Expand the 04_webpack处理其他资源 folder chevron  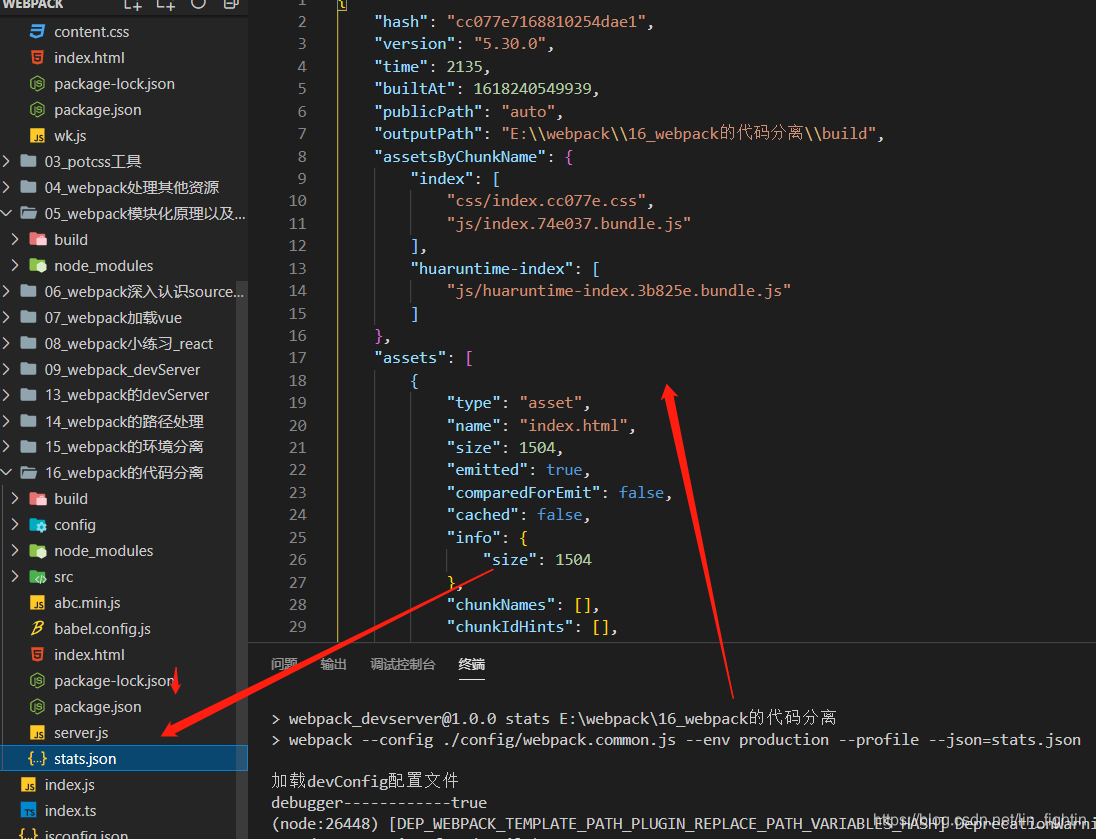[x=6, y=187]
